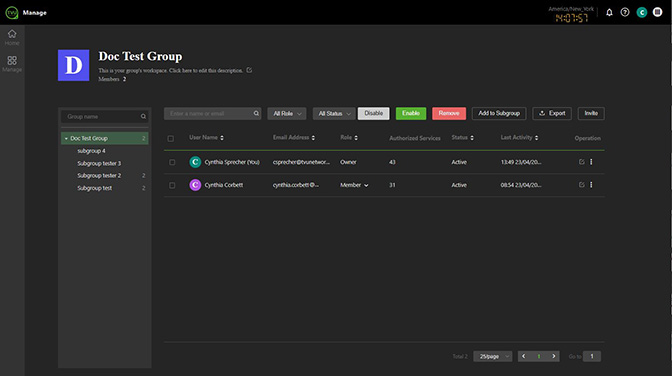Collapse the Doc Test Group tree node
Image resolution: width=672 pixels, height=376 pixels.
(x=66, y=138)
